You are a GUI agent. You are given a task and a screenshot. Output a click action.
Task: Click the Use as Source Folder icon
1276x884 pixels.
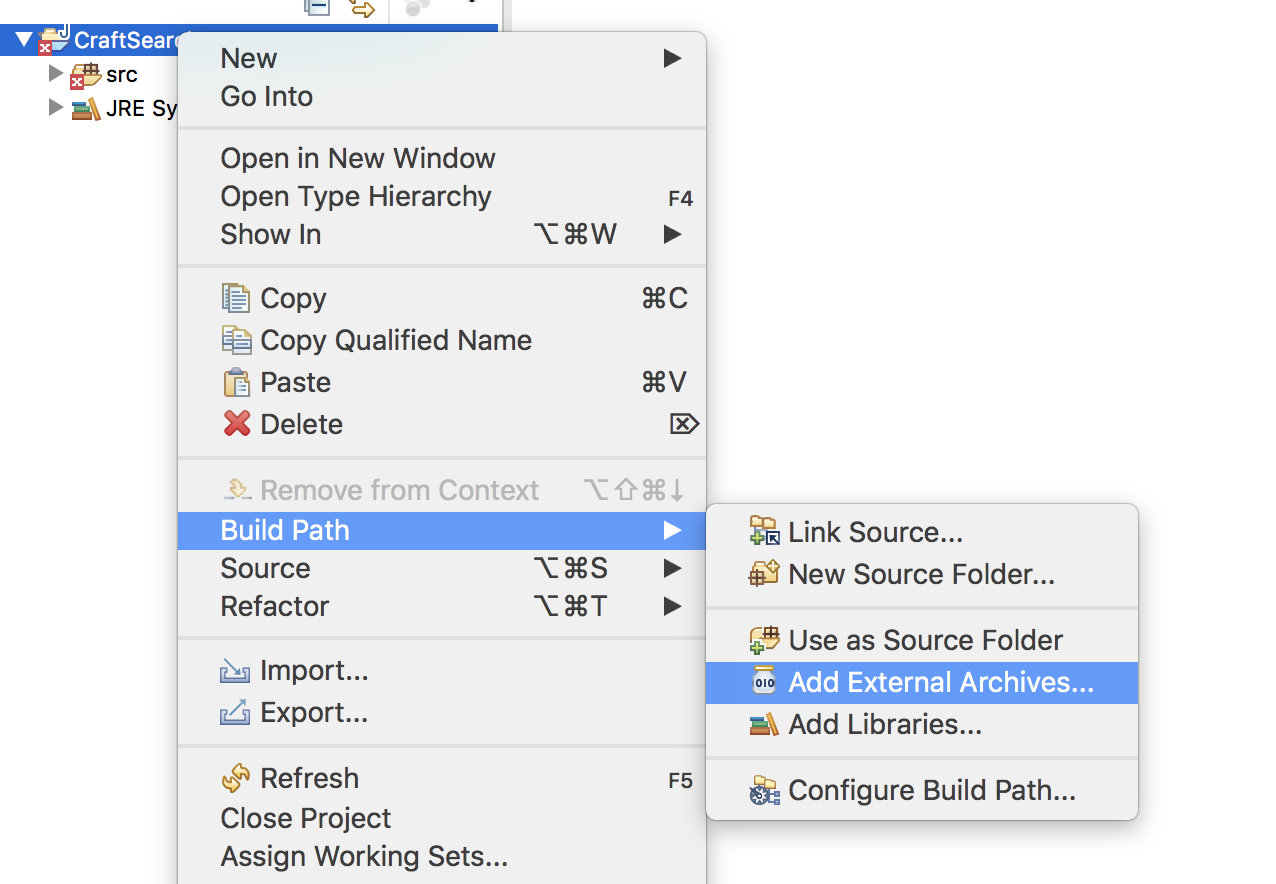pyautogui.click(x=764, y=640)
